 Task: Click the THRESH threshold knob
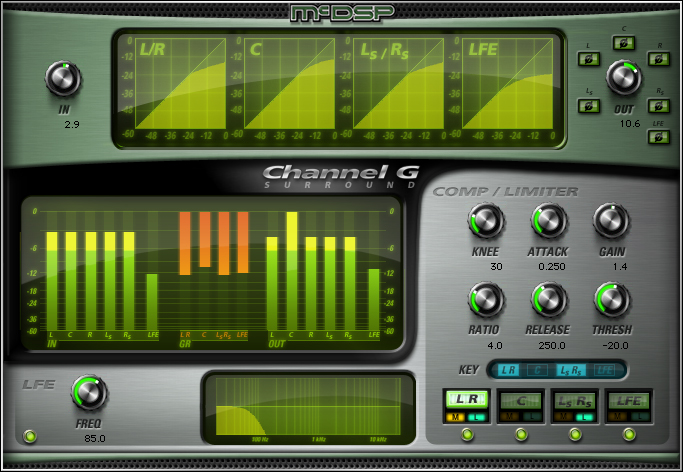pos(612,300)
